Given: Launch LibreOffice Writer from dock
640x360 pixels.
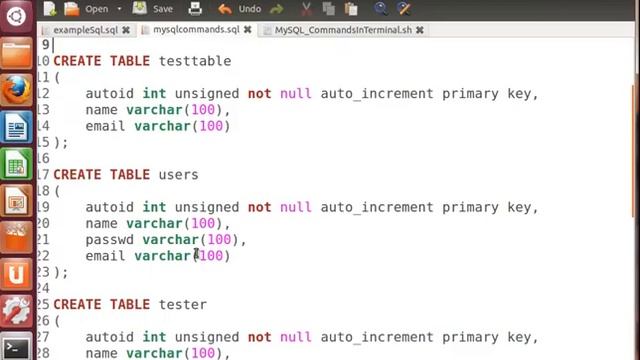Looking at the screenshot, I should [x=16, y=127].
